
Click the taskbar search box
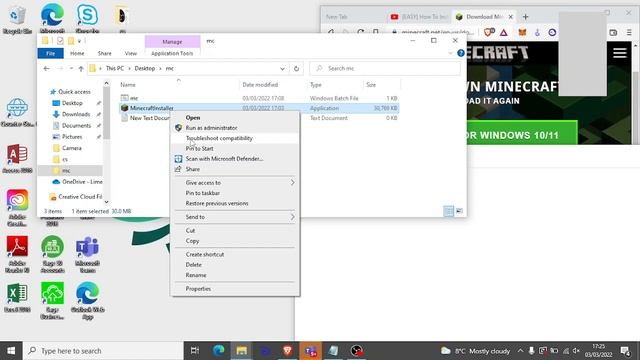coord(103,351)
